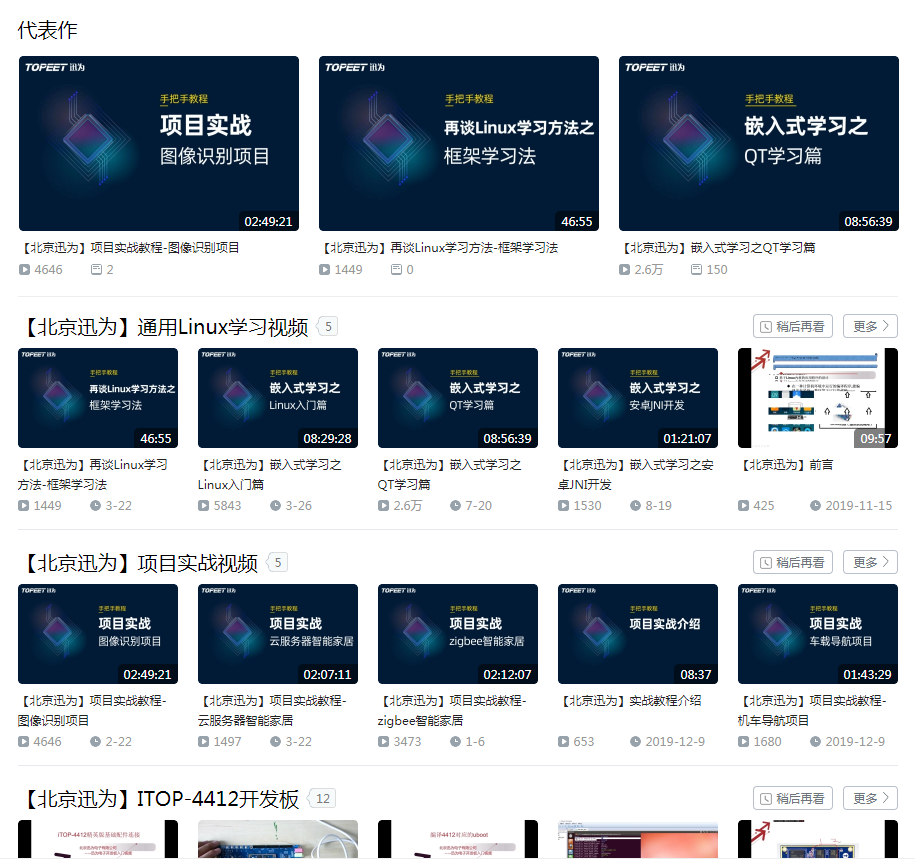Viewport: 915px width, 859px height.
Task: Click the play-count icon beside 425
Action: (x=743, y=505)
